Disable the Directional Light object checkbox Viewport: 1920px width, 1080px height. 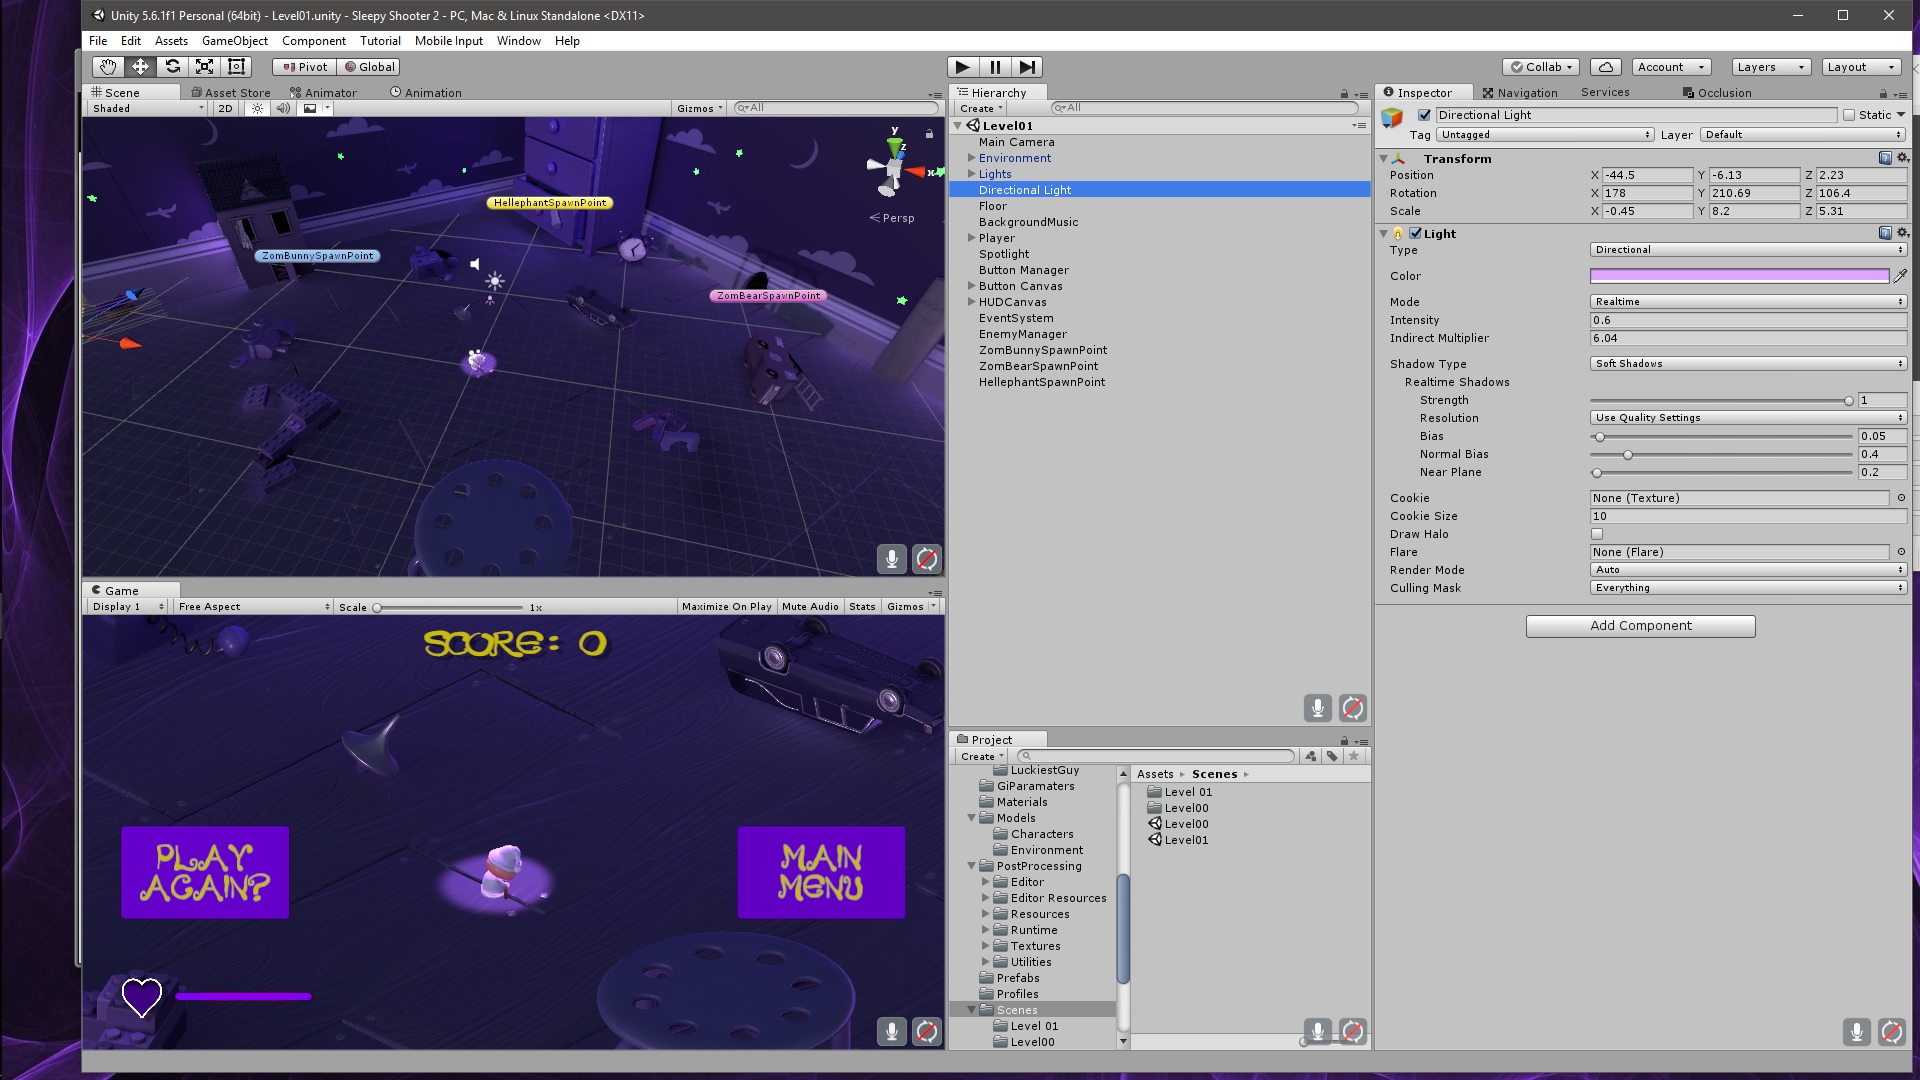tap(1424, 115)
